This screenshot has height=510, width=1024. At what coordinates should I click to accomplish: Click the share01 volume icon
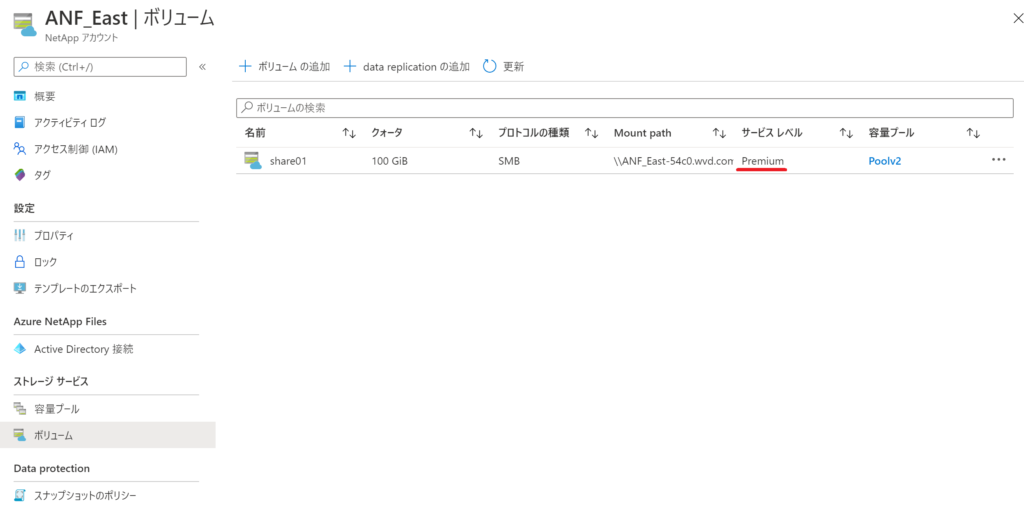pos(253,161)
